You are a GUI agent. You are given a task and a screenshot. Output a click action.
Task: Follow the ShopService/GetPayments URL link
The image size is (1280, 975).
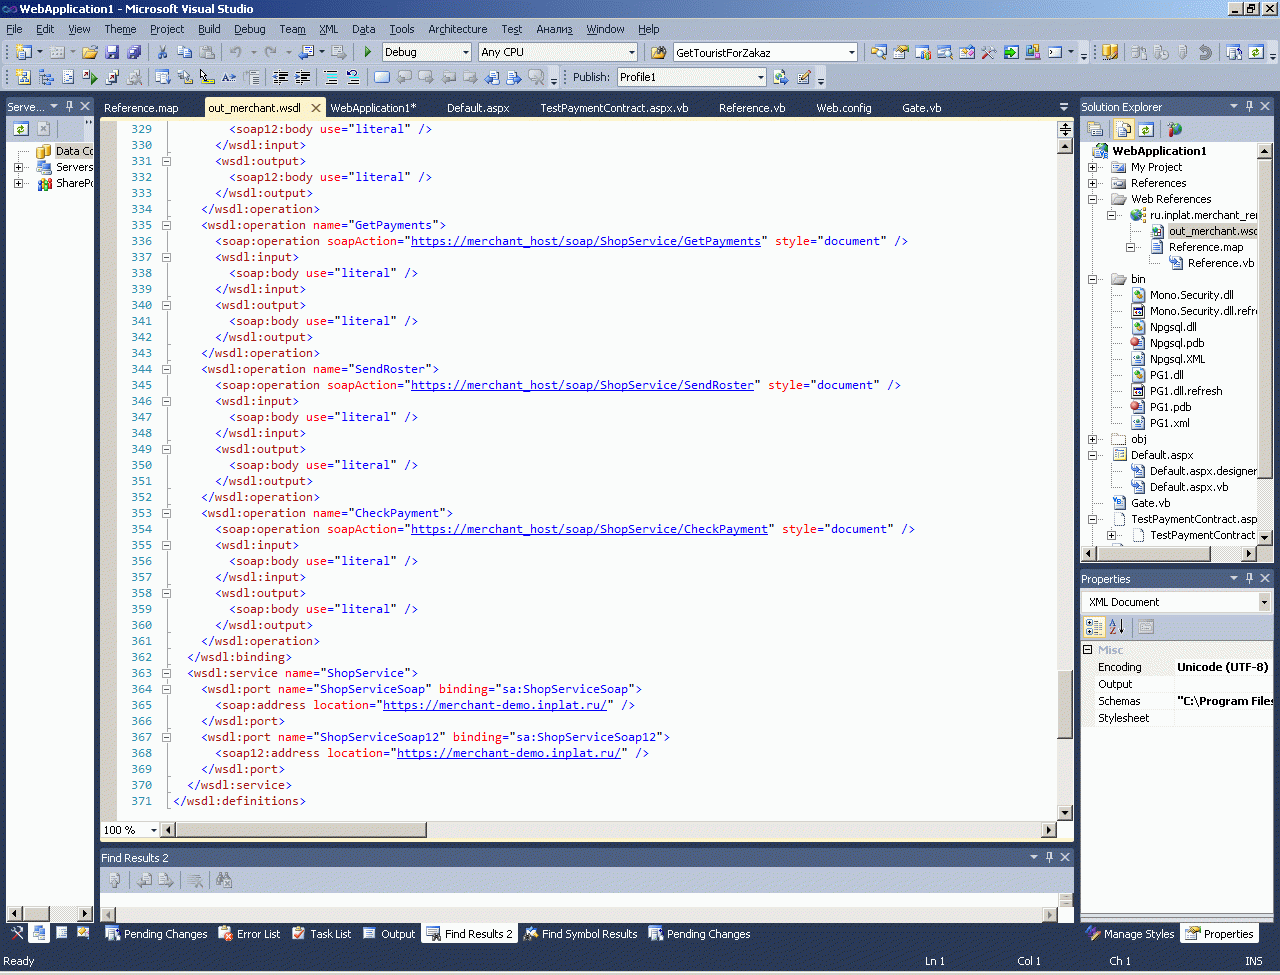pyautogui.click(x=586, y=241)
